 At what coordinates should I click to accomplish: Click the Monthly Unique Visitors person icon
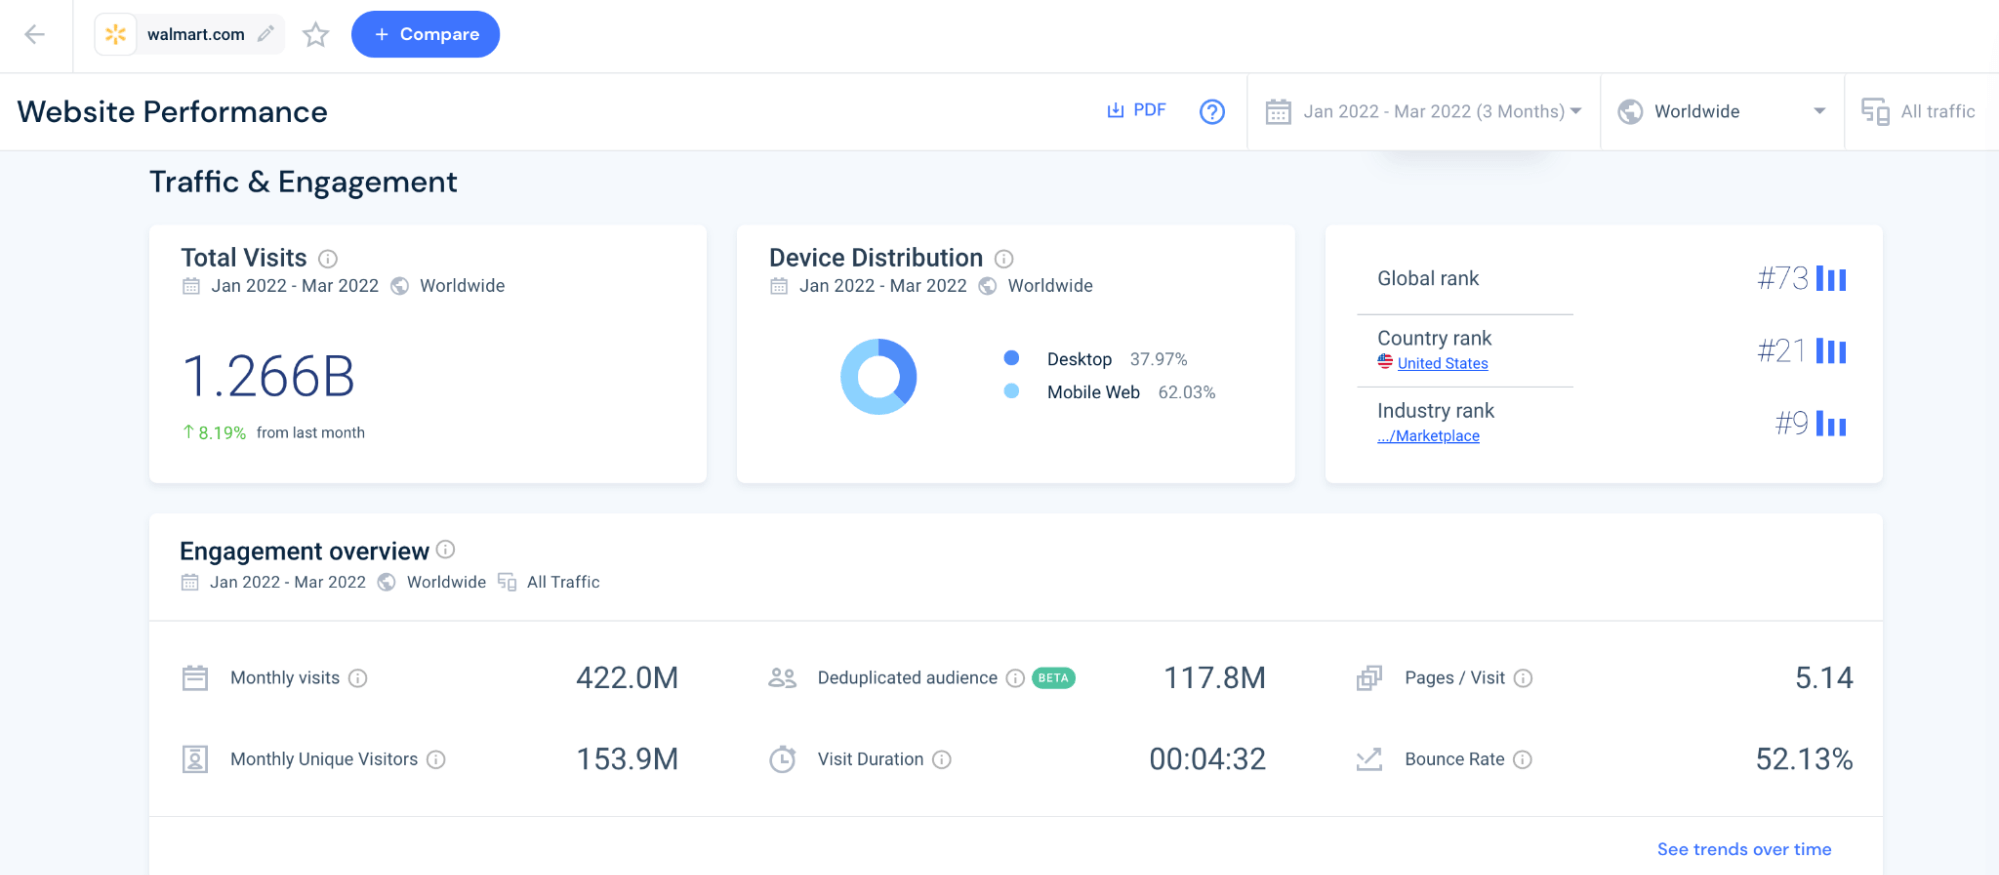coord(195,759)
